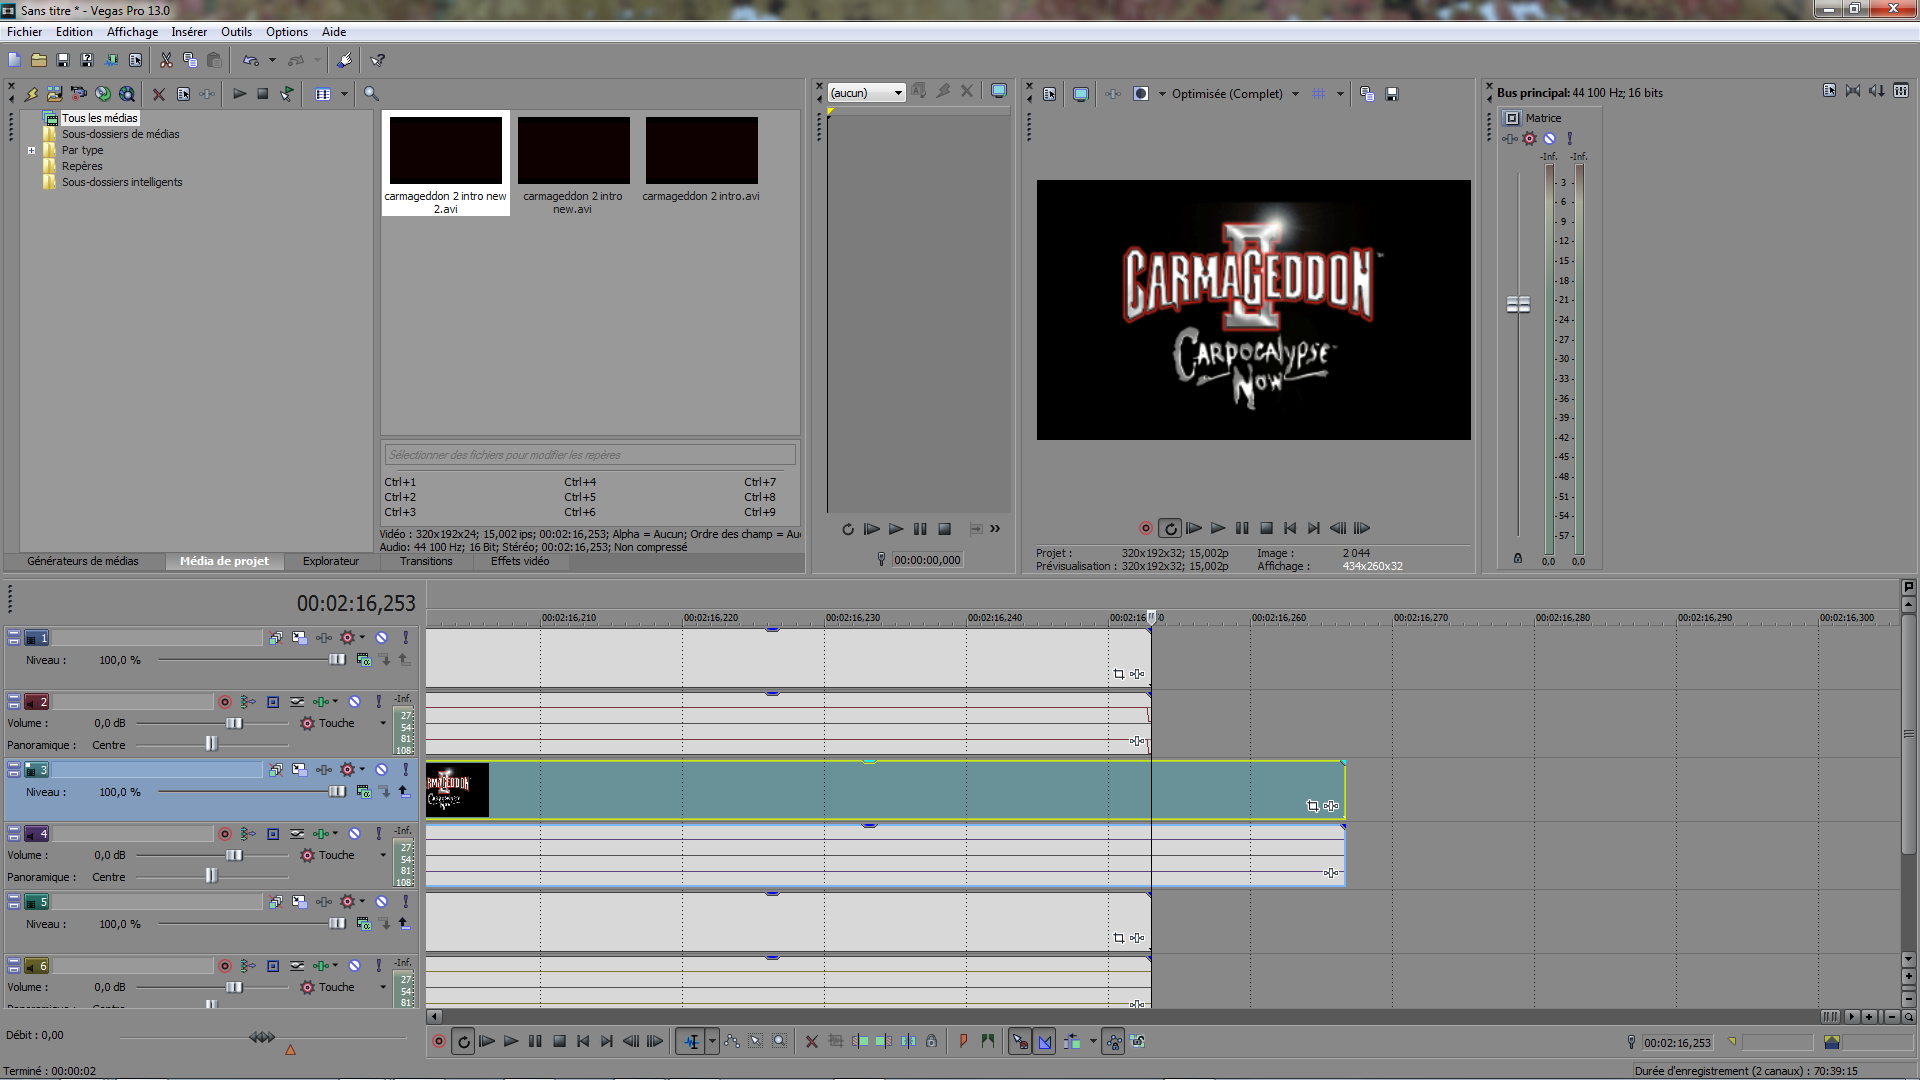Click the Record button in the timeline transport
Image resolution: width=1920 pixels, height=1080 pixels.
pyautogui.click(x=439, y=1042)
